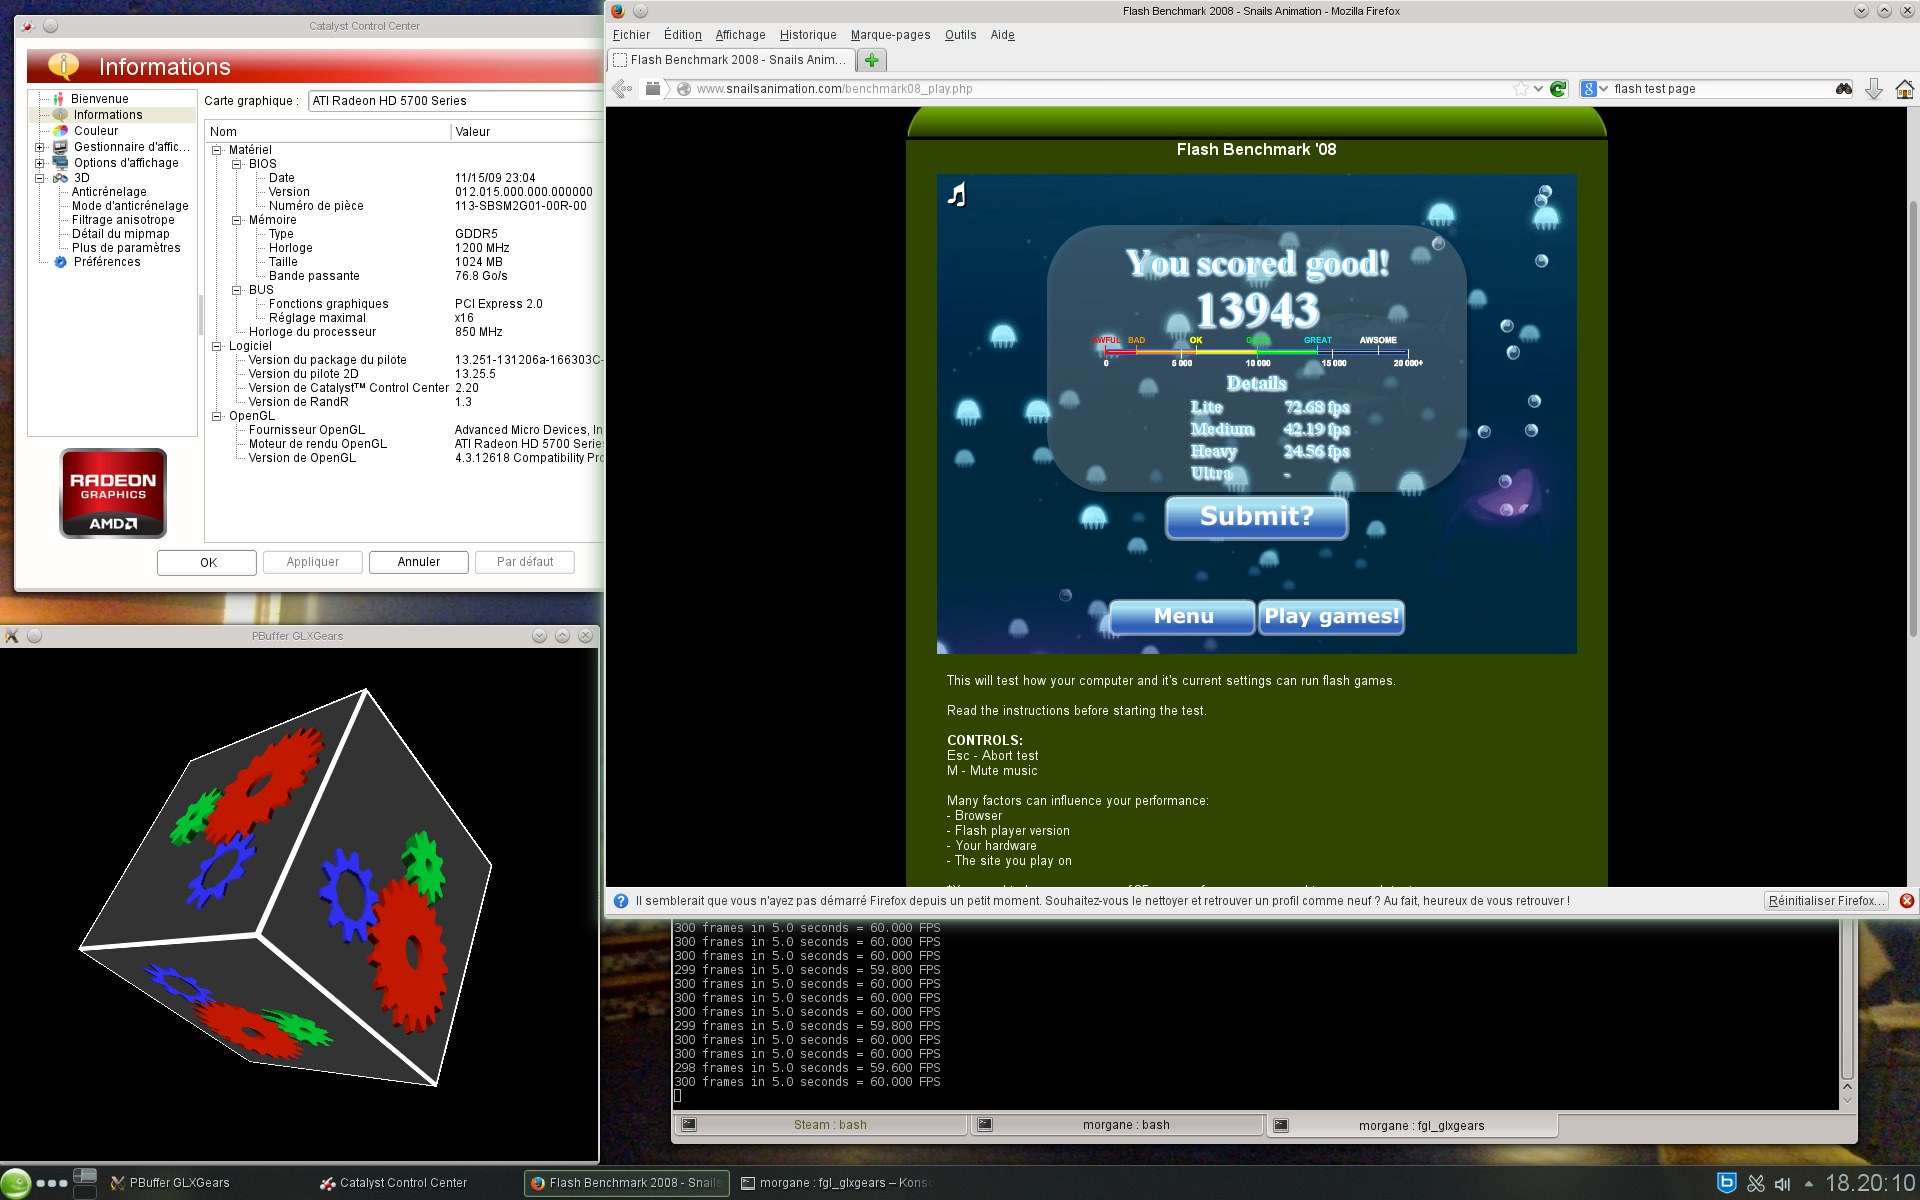Viewport: 1920px width, 1200px height.
Task: Click the info icon in notification bar
Action: pyautogui.click(x=621, y=900)
